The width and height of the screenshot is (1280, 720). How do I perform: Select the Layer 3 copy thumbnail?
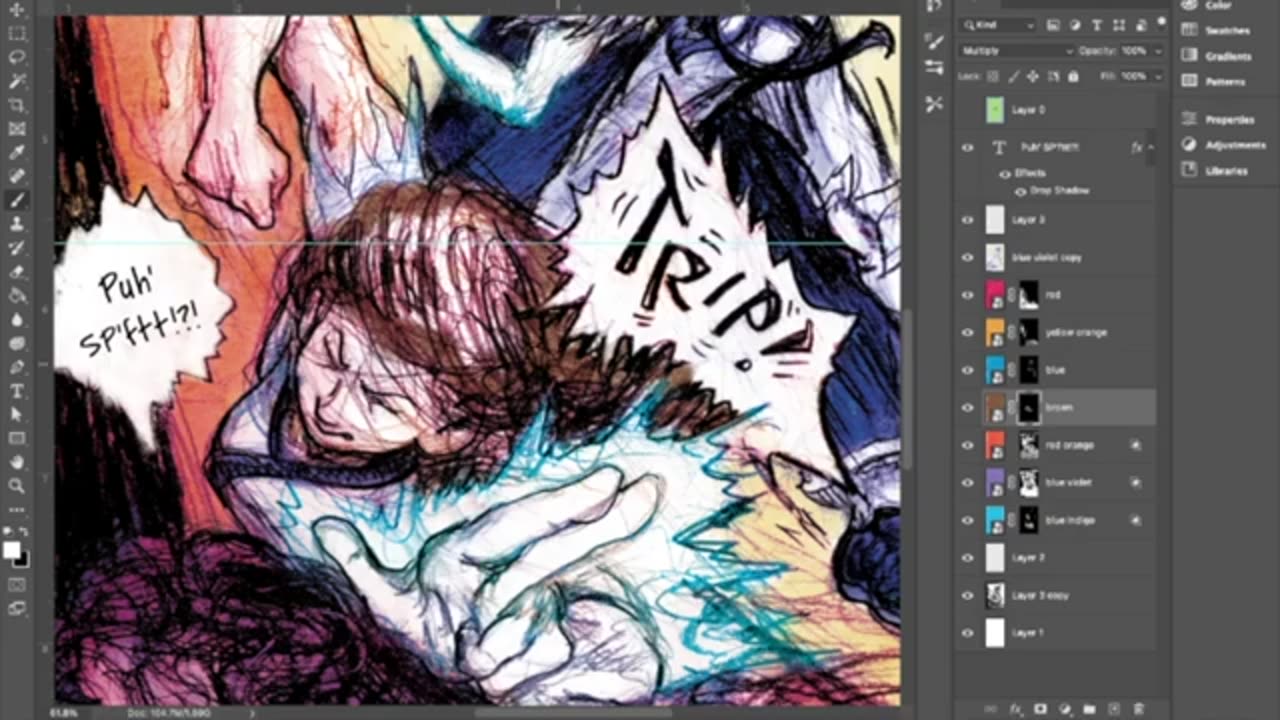tap(995, 595)
